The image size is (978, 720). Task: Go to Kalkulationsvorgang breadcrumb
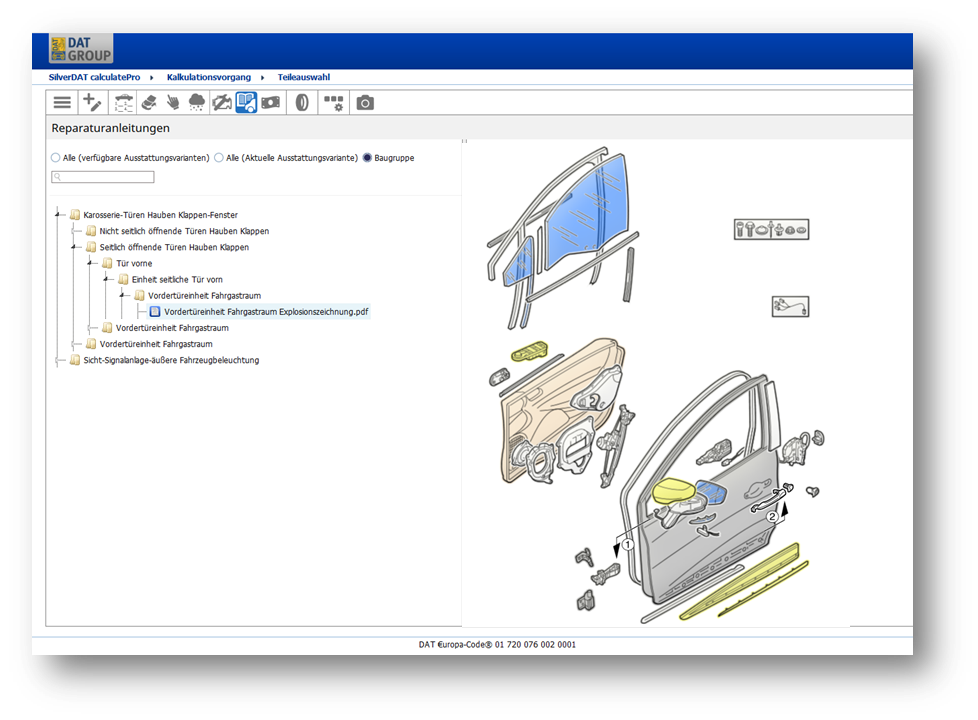coord(209,77)
